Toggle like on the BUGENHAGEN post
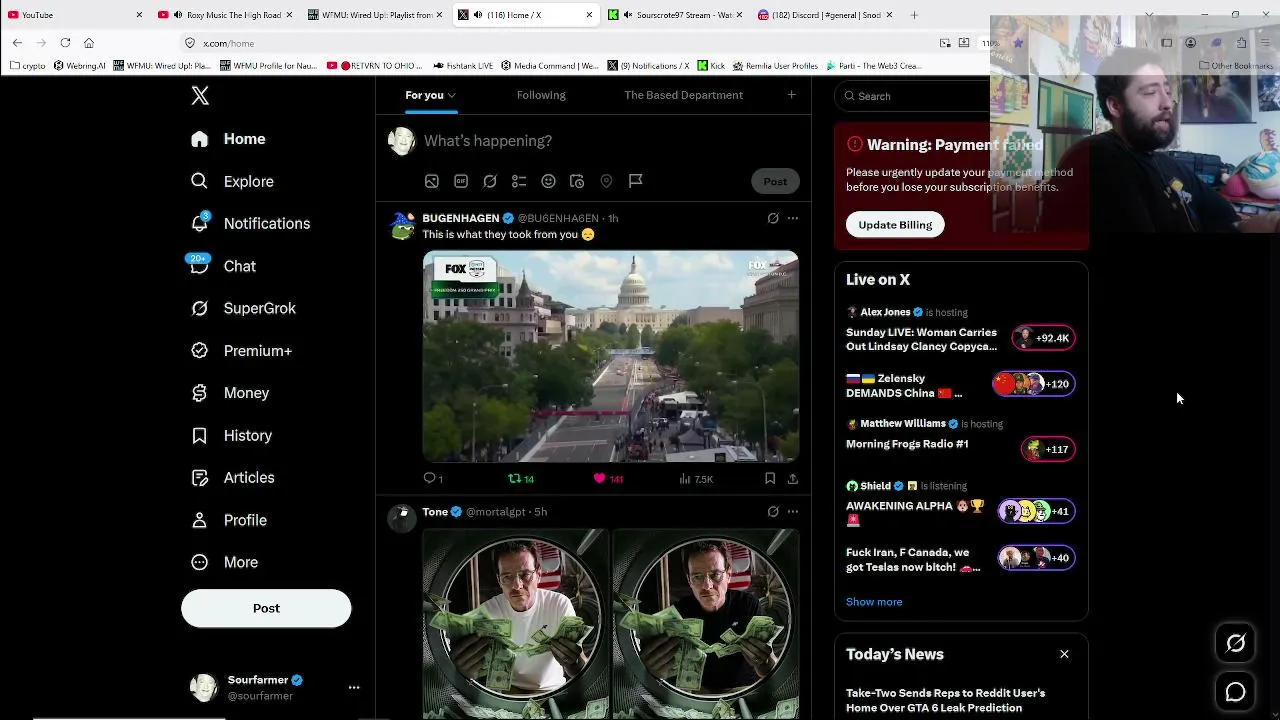Screen dimensions: 1280x720 click(x=608, y=479)
